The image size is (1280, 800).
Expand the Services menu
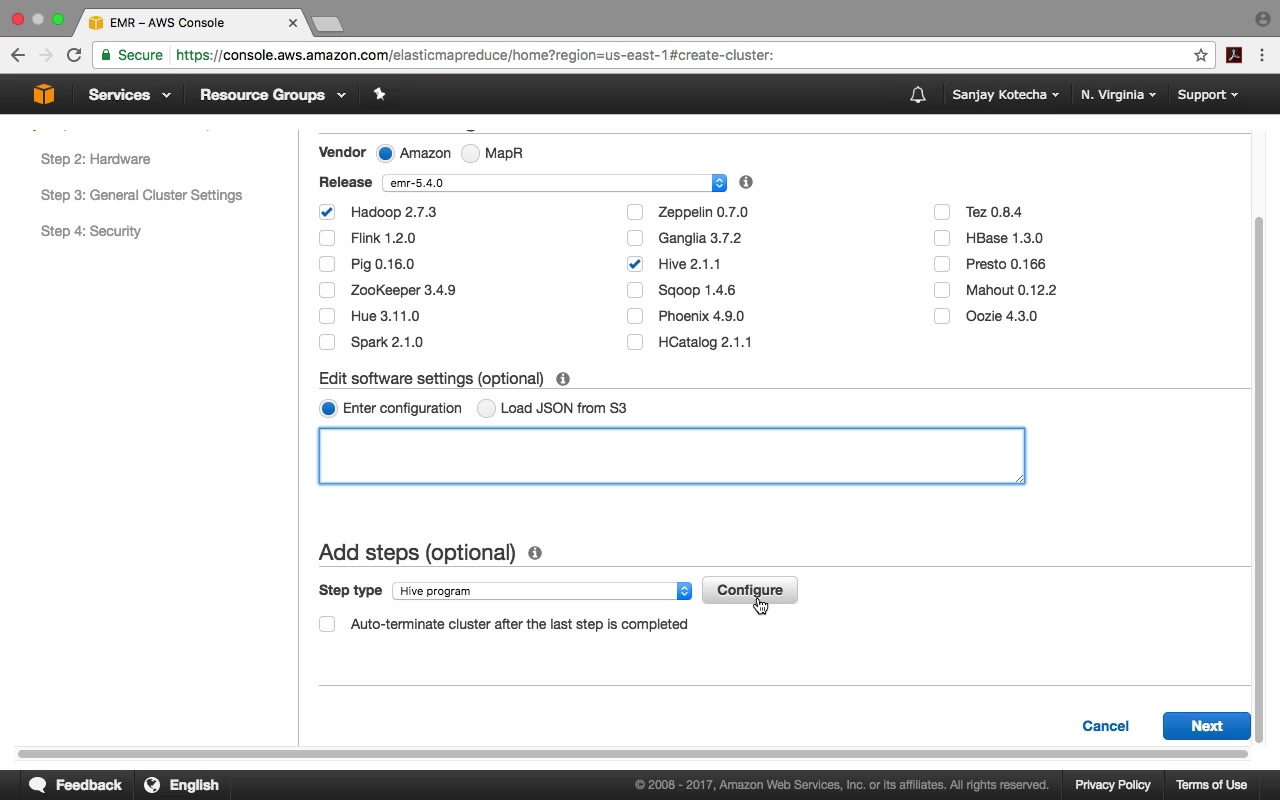point(129,95)
